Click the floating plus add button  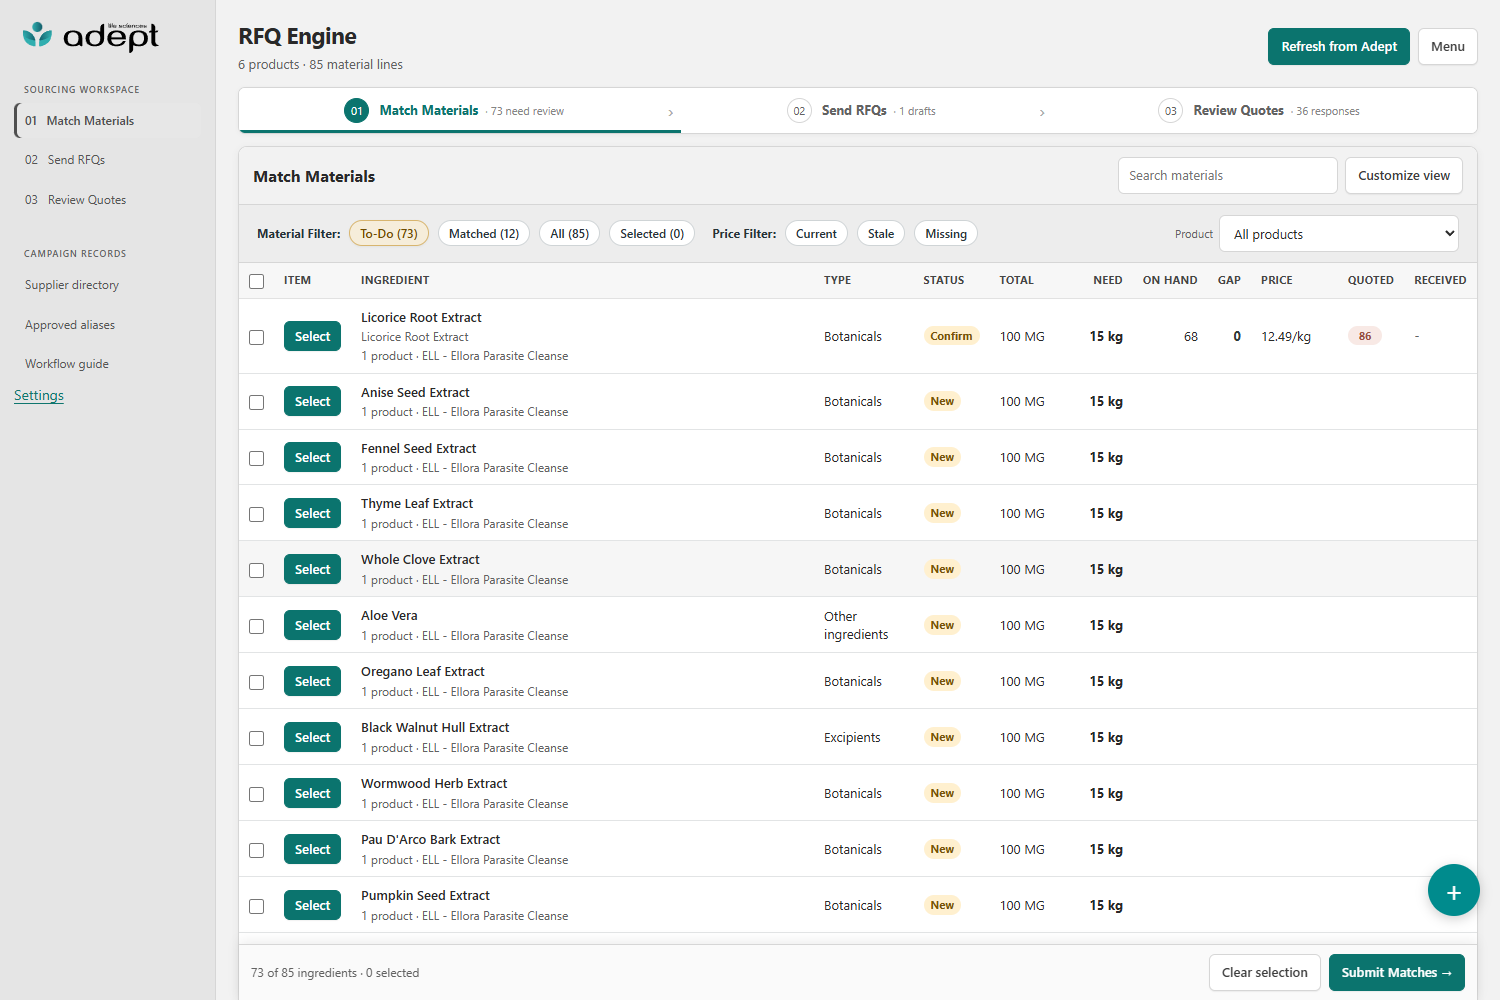(1453, 890)
